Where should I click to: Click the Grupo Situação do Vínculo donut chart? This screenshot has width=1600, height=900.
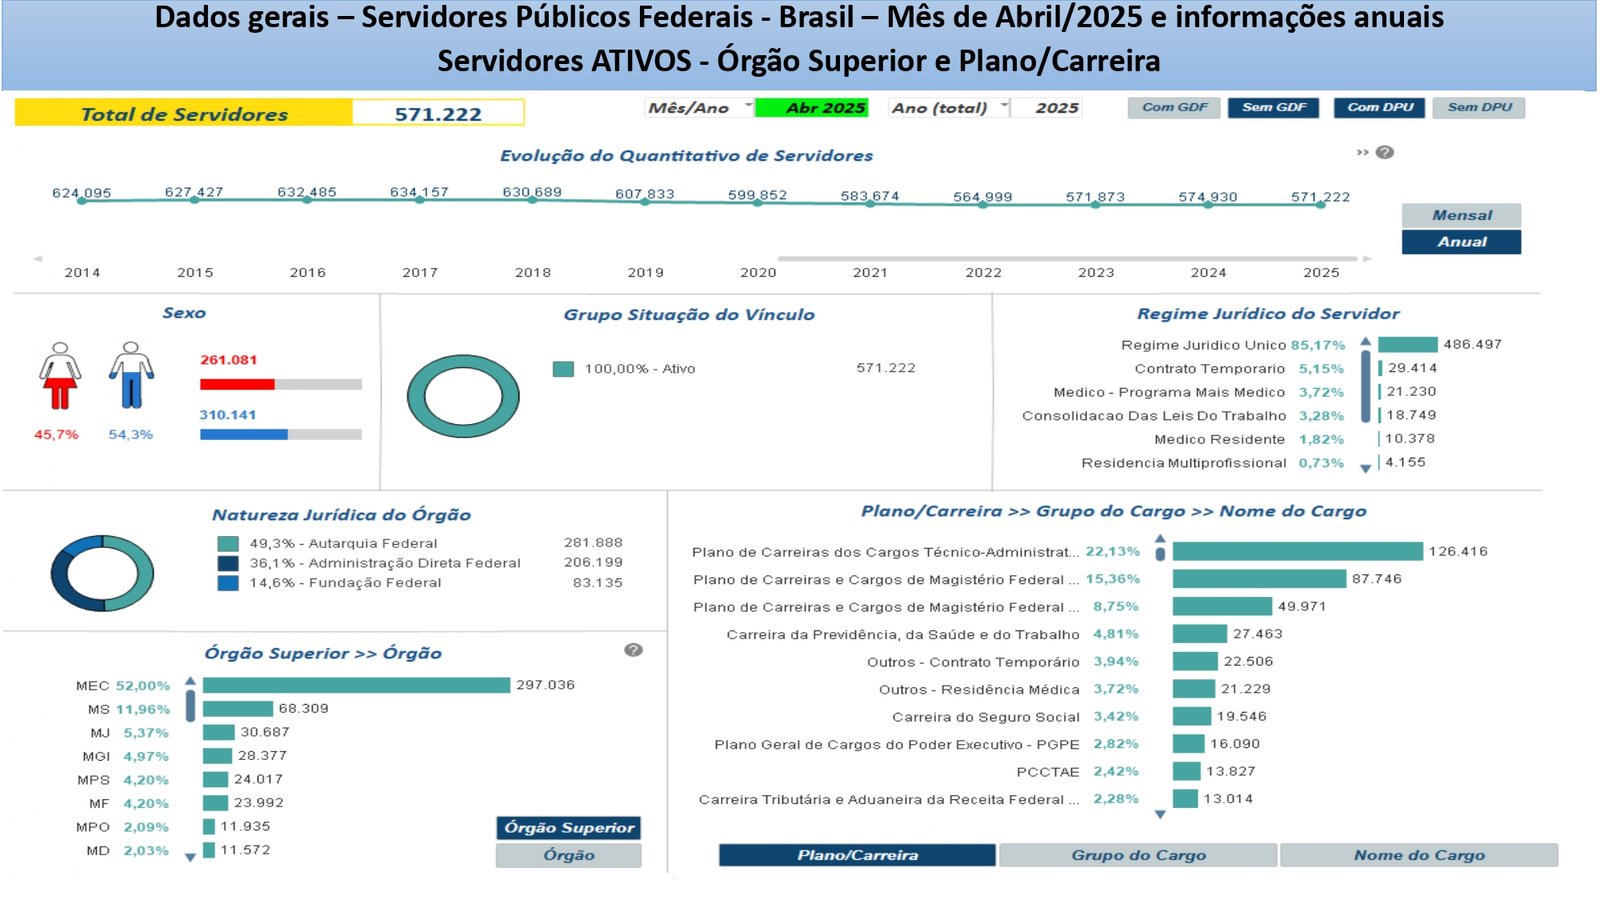click(x=463, y=396)
